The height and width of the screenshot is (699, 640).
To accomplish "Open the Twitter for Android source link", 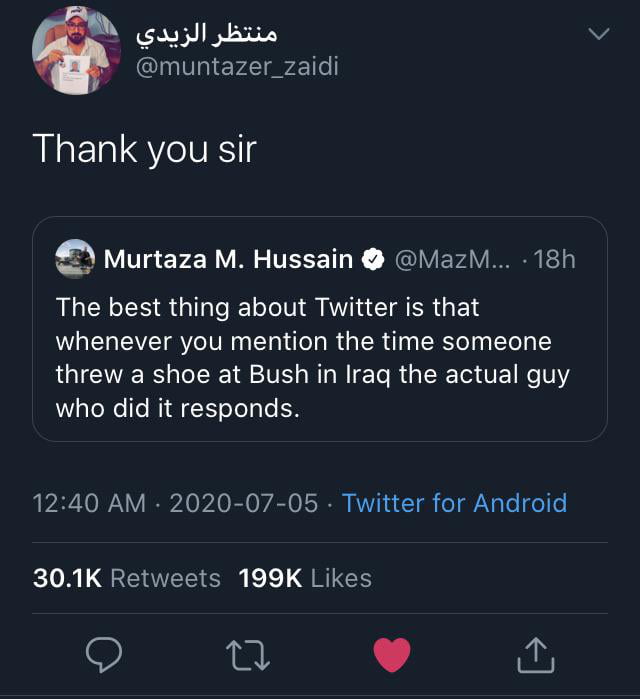I will pos(454,502).
